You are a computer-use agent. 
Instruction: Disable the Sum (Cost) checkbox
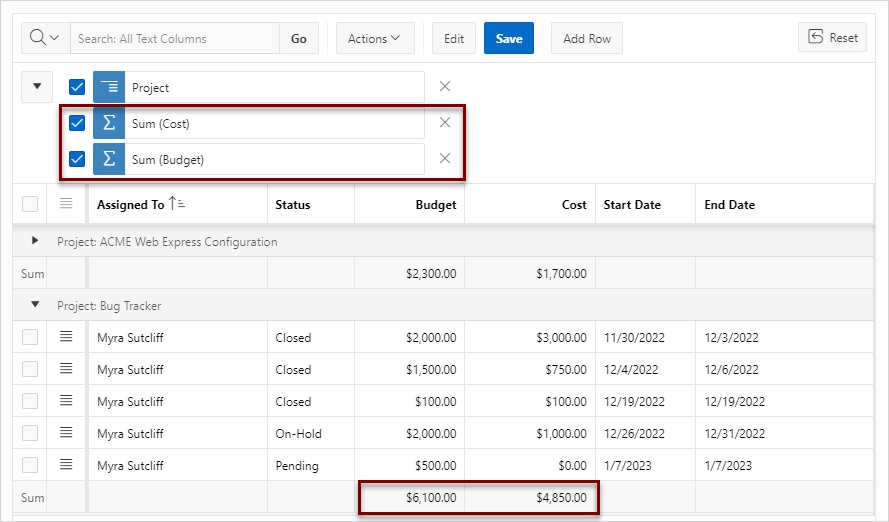[x=77, y=123]
